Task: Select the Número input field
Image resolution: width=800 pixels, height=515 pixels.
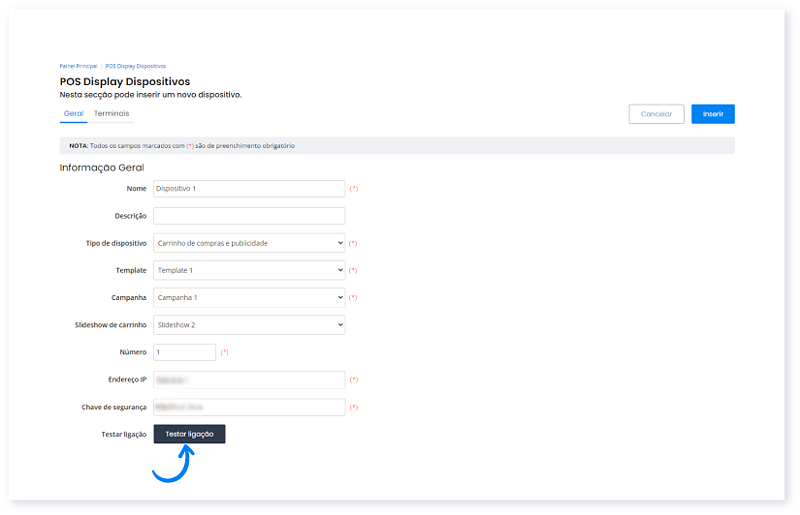Action: tap(184, 352)
